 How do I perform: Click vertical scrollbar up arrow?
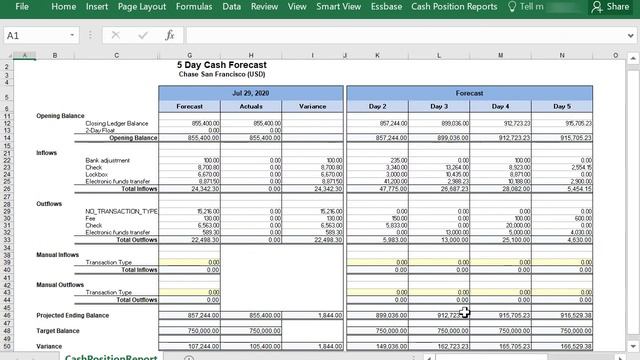pos(633,58)
